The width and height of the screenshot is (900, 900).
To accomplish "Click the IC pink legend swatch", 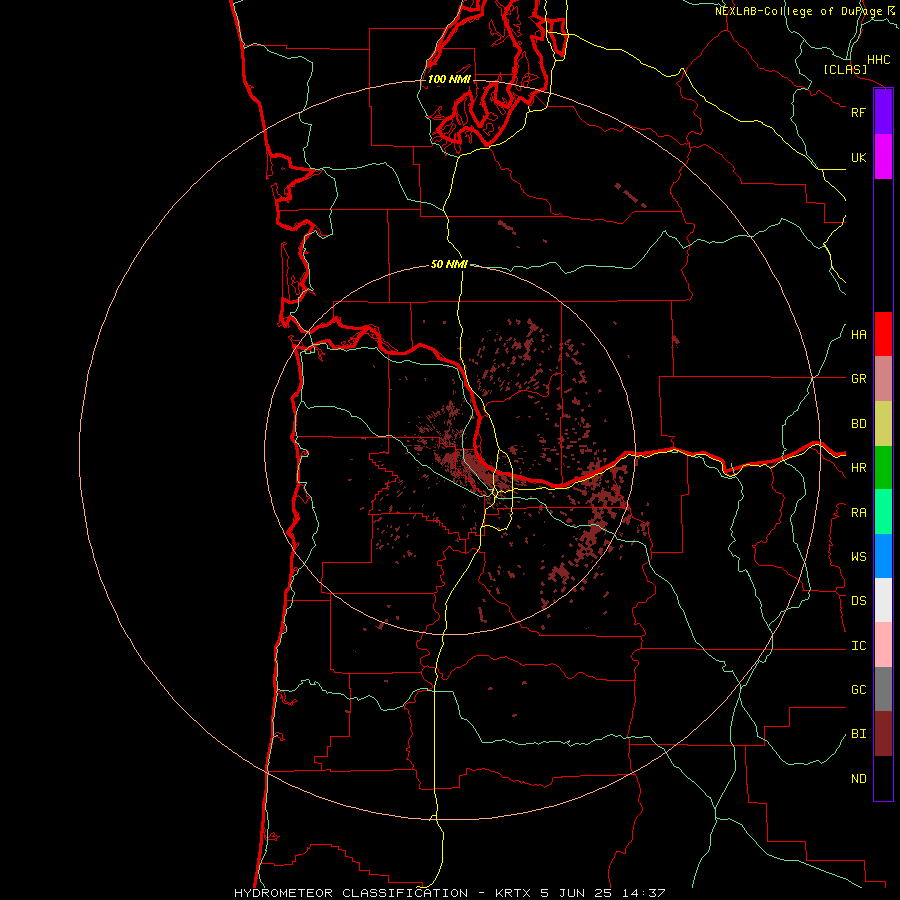I will pos(883,645).
